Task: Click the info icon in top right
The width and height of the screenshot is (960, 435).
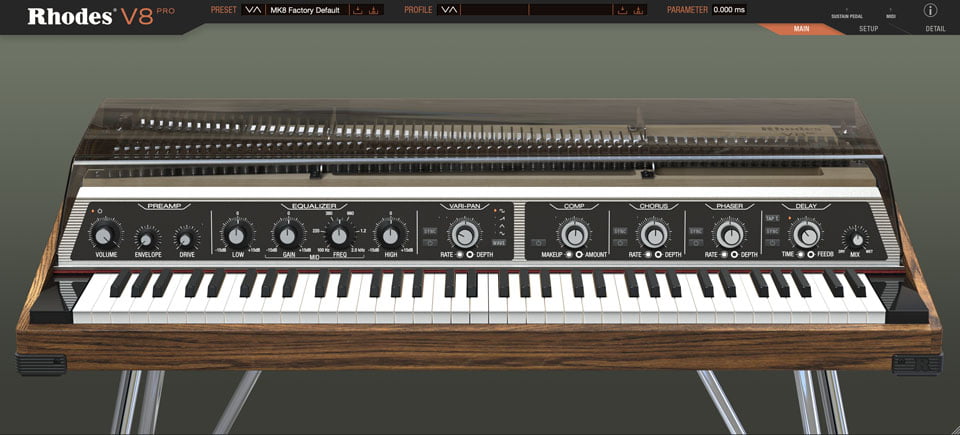Action: [x=931, y=11]
